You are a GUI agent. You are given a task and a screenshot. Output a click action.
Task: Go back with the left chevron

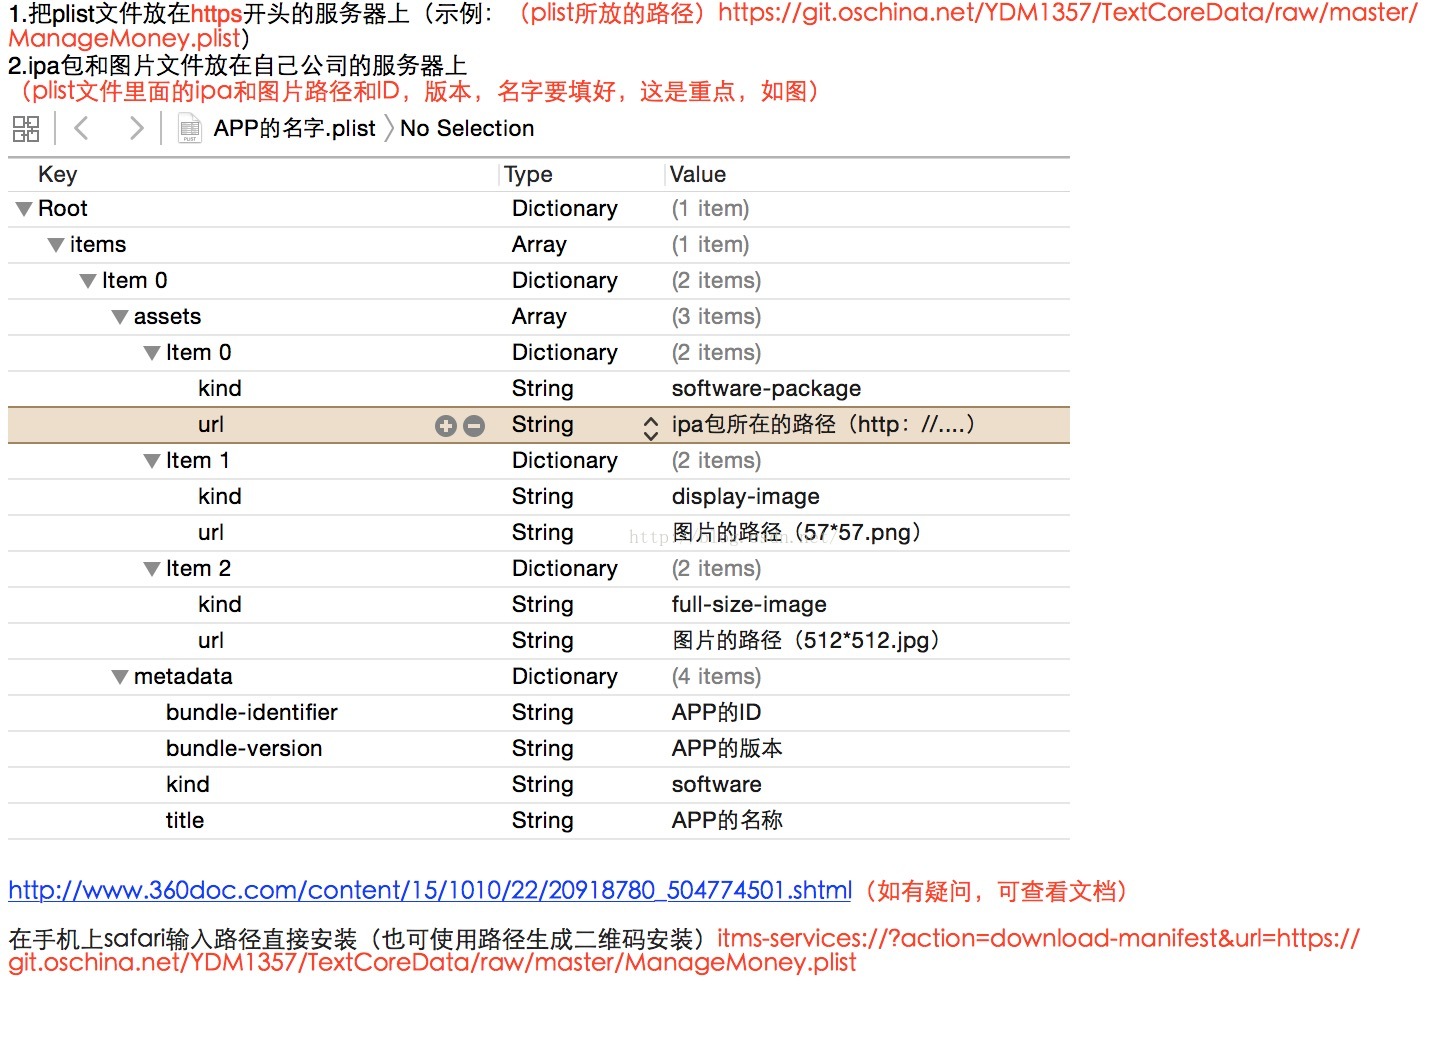[82, 128]
